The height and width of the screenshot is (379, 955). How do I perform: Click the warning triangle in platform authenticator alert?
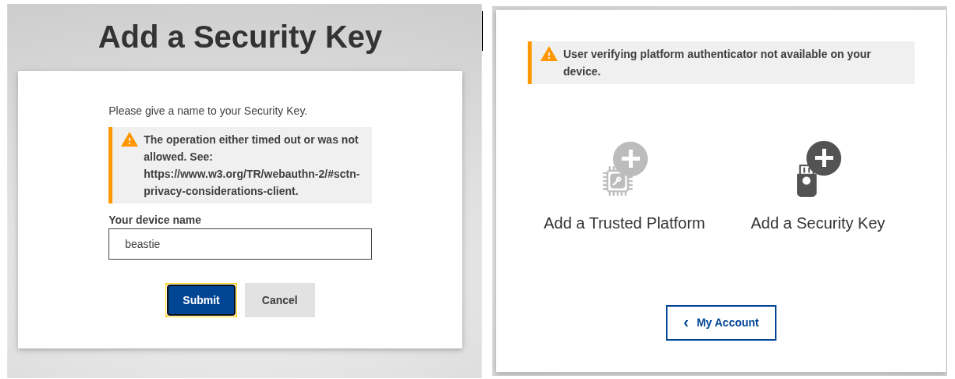tap(549, 54)
